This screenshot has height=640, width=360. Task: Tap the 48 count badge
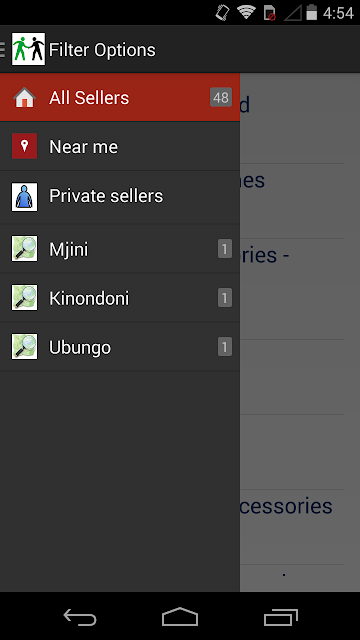(x=221, y=97)
